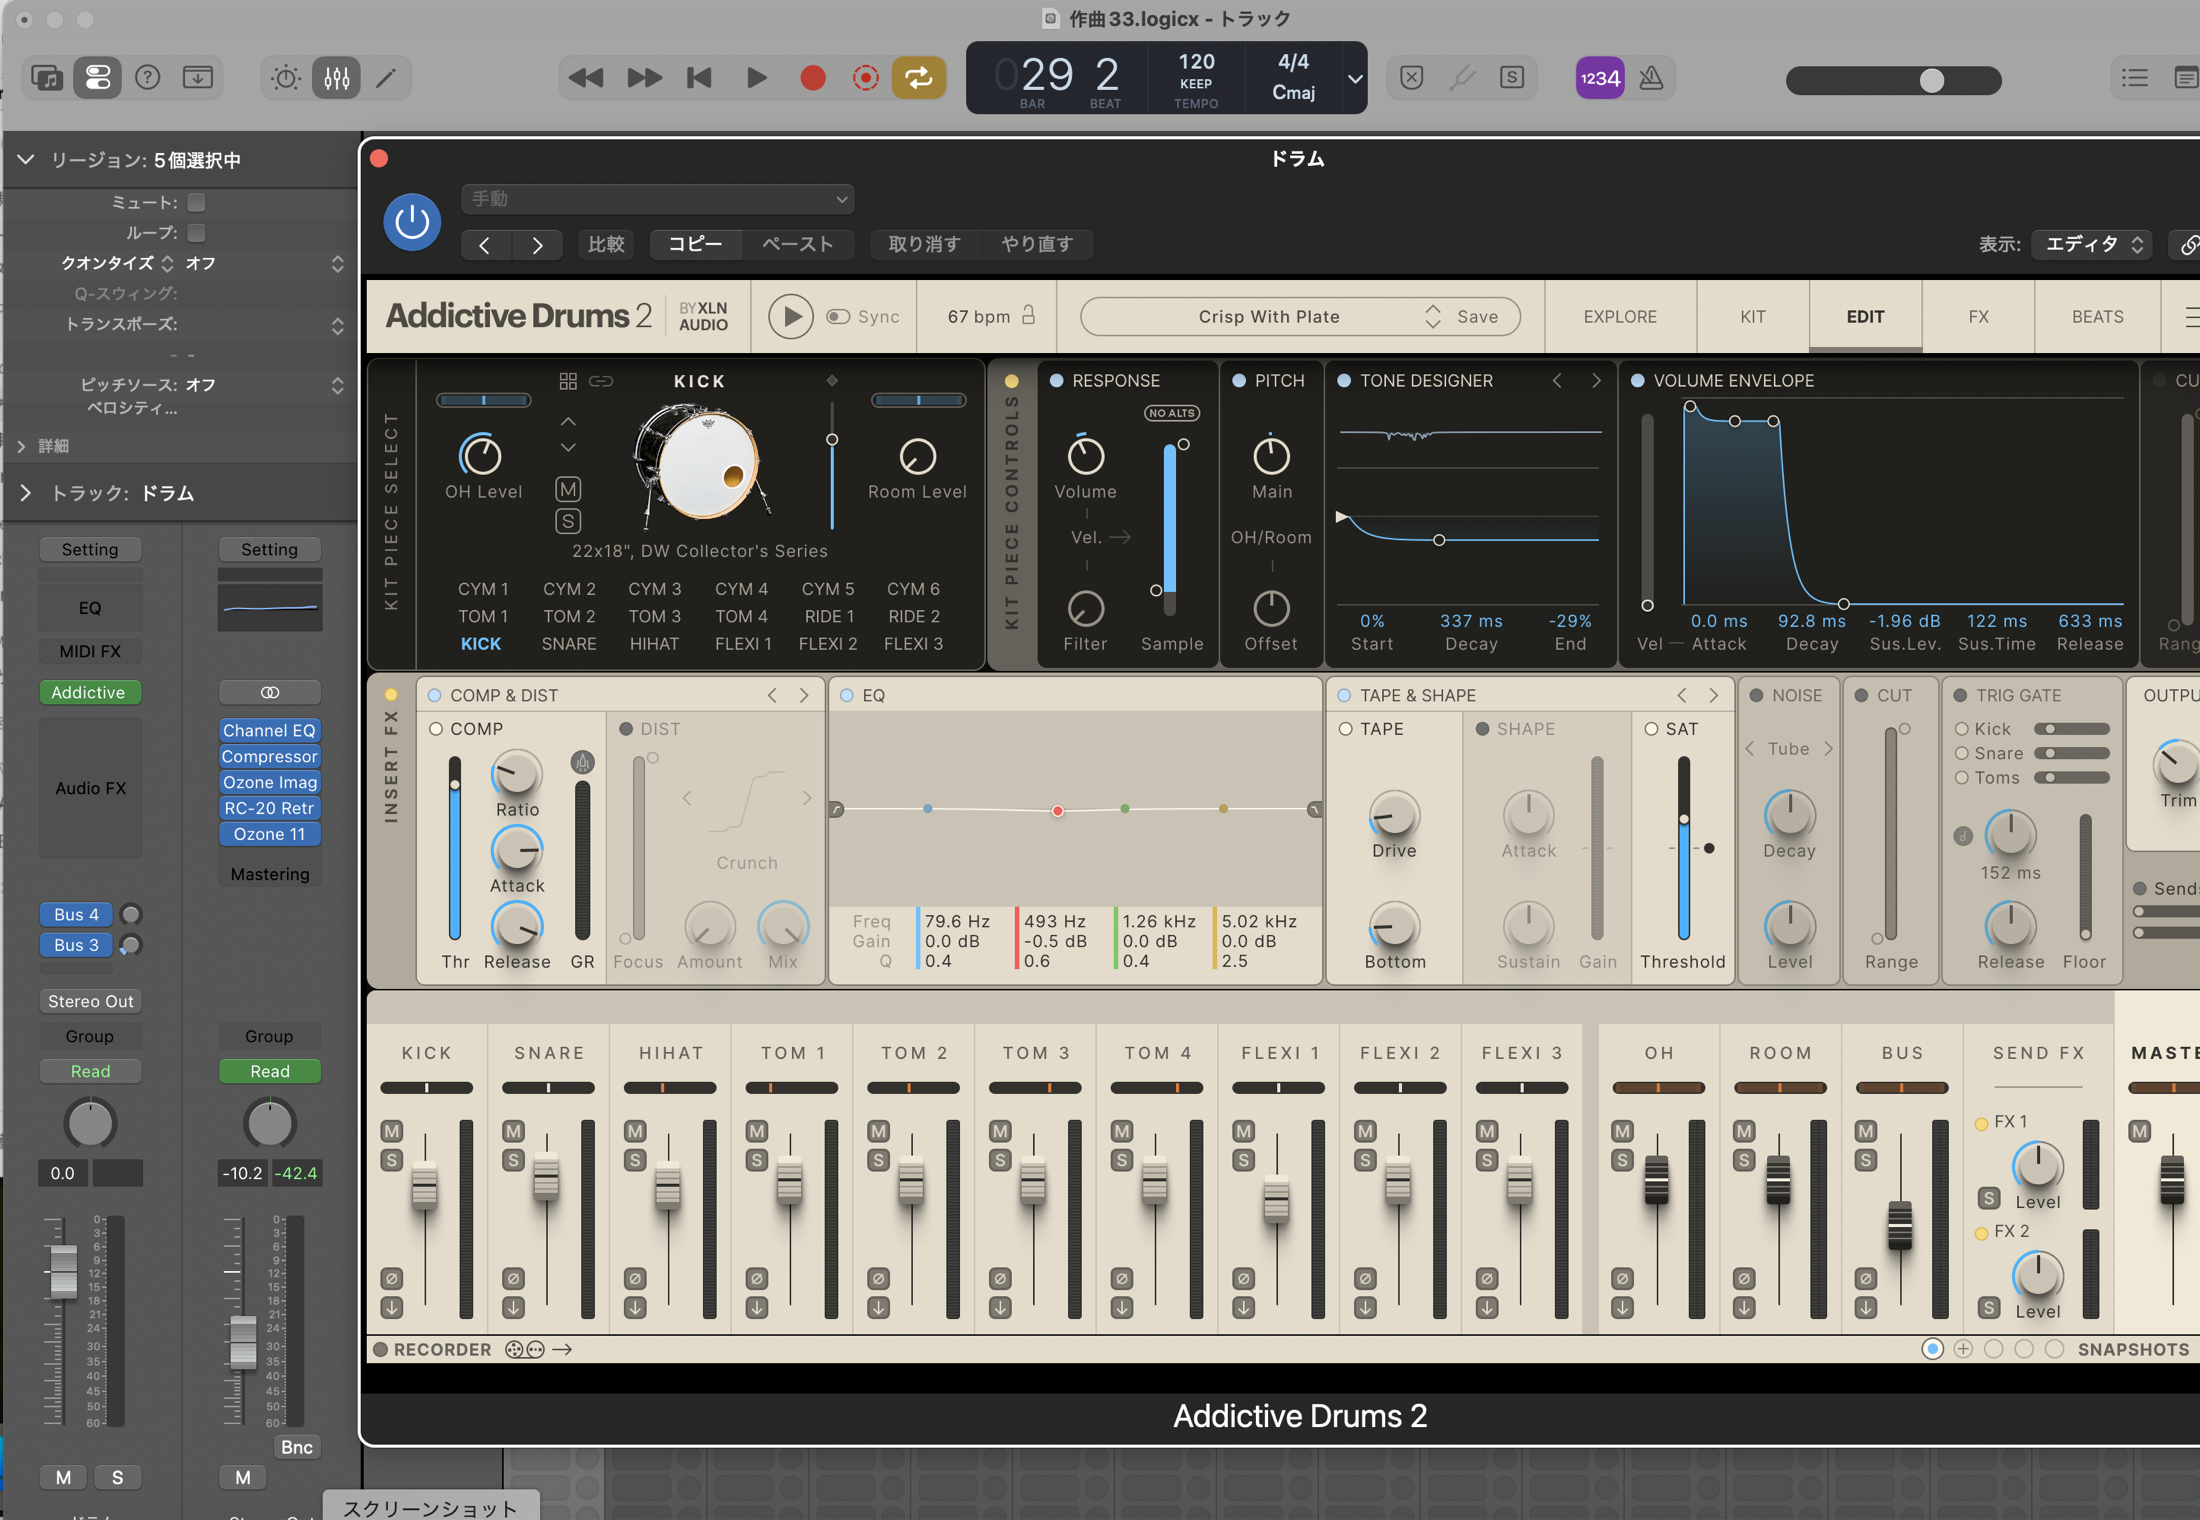Click the grid icon above KICK

(x=567, y=381)
